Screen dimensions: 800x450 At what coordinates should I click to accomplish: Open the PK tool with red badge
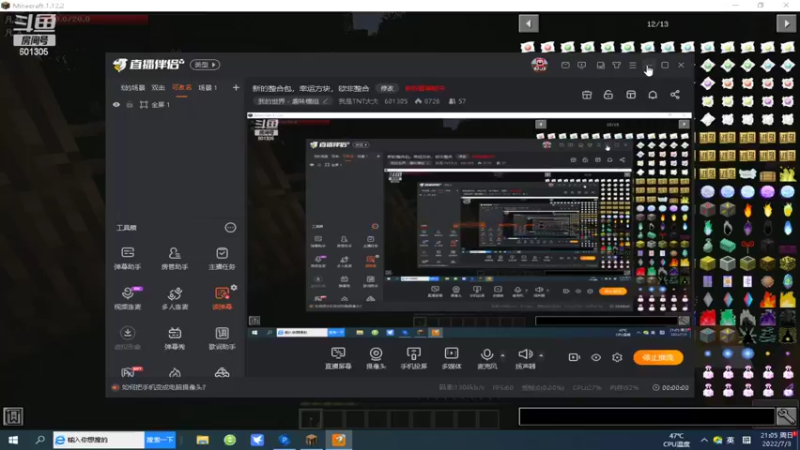130,372
